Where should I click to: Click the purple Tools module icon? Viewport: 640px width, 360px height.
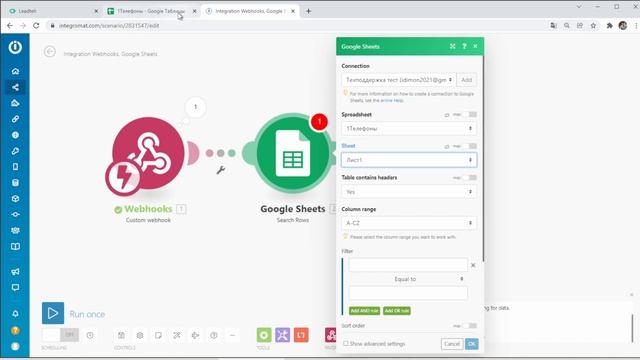(x=282, y=335)
